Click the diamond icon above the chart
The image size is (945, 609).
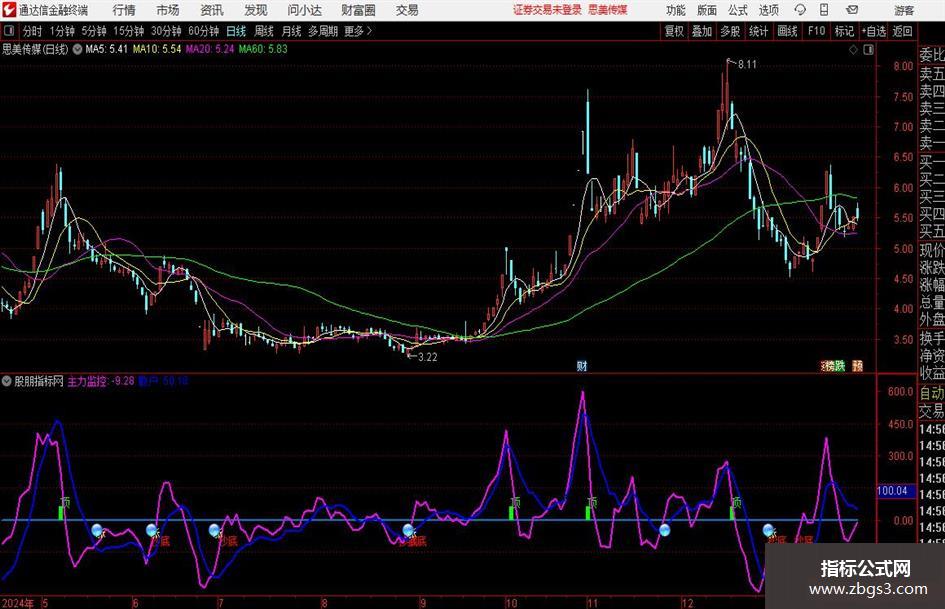(x=853, y=50)
